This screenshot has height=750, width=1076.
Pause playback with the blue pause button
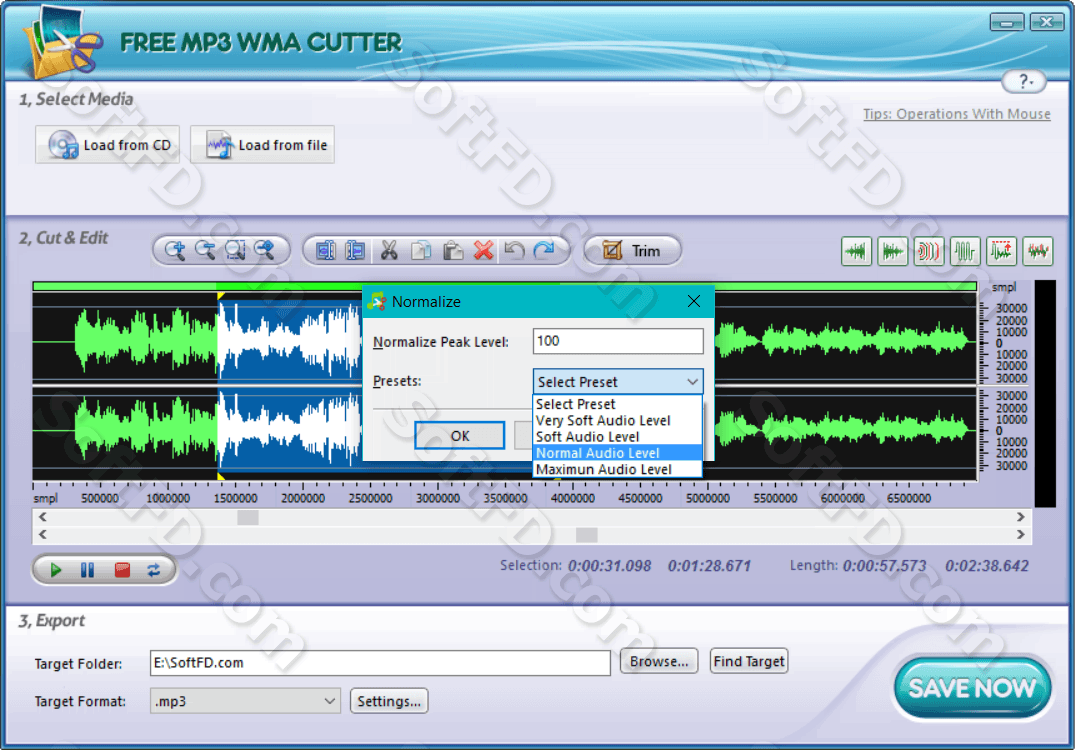(87, 570)
